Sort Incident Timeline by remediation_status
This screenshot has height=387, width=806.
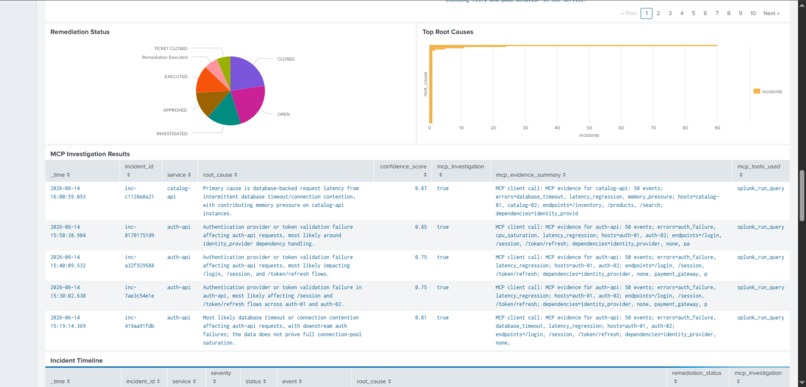696,377
